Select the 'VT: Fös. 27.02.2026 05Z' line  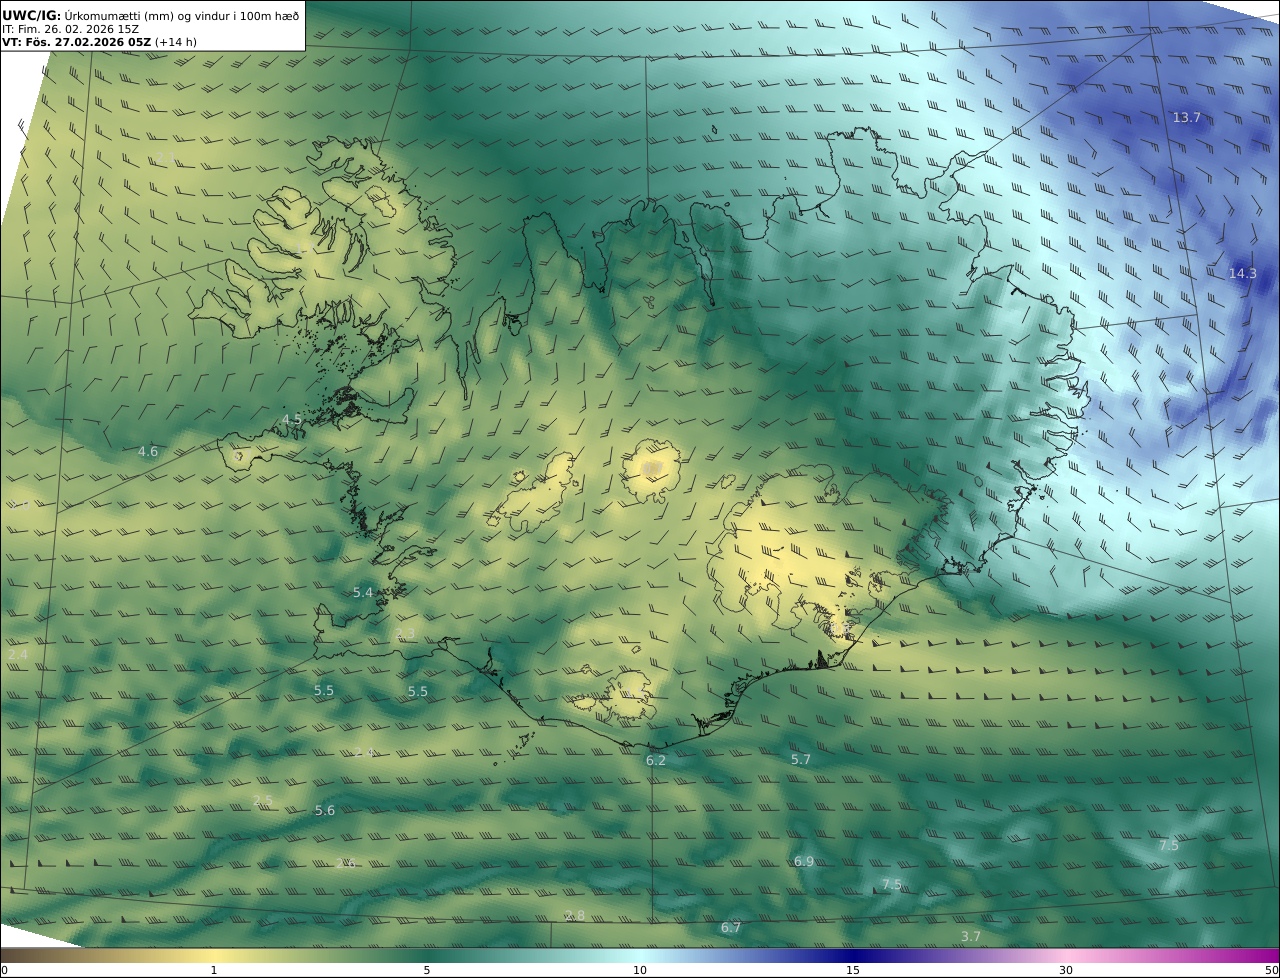click(77, 42)
